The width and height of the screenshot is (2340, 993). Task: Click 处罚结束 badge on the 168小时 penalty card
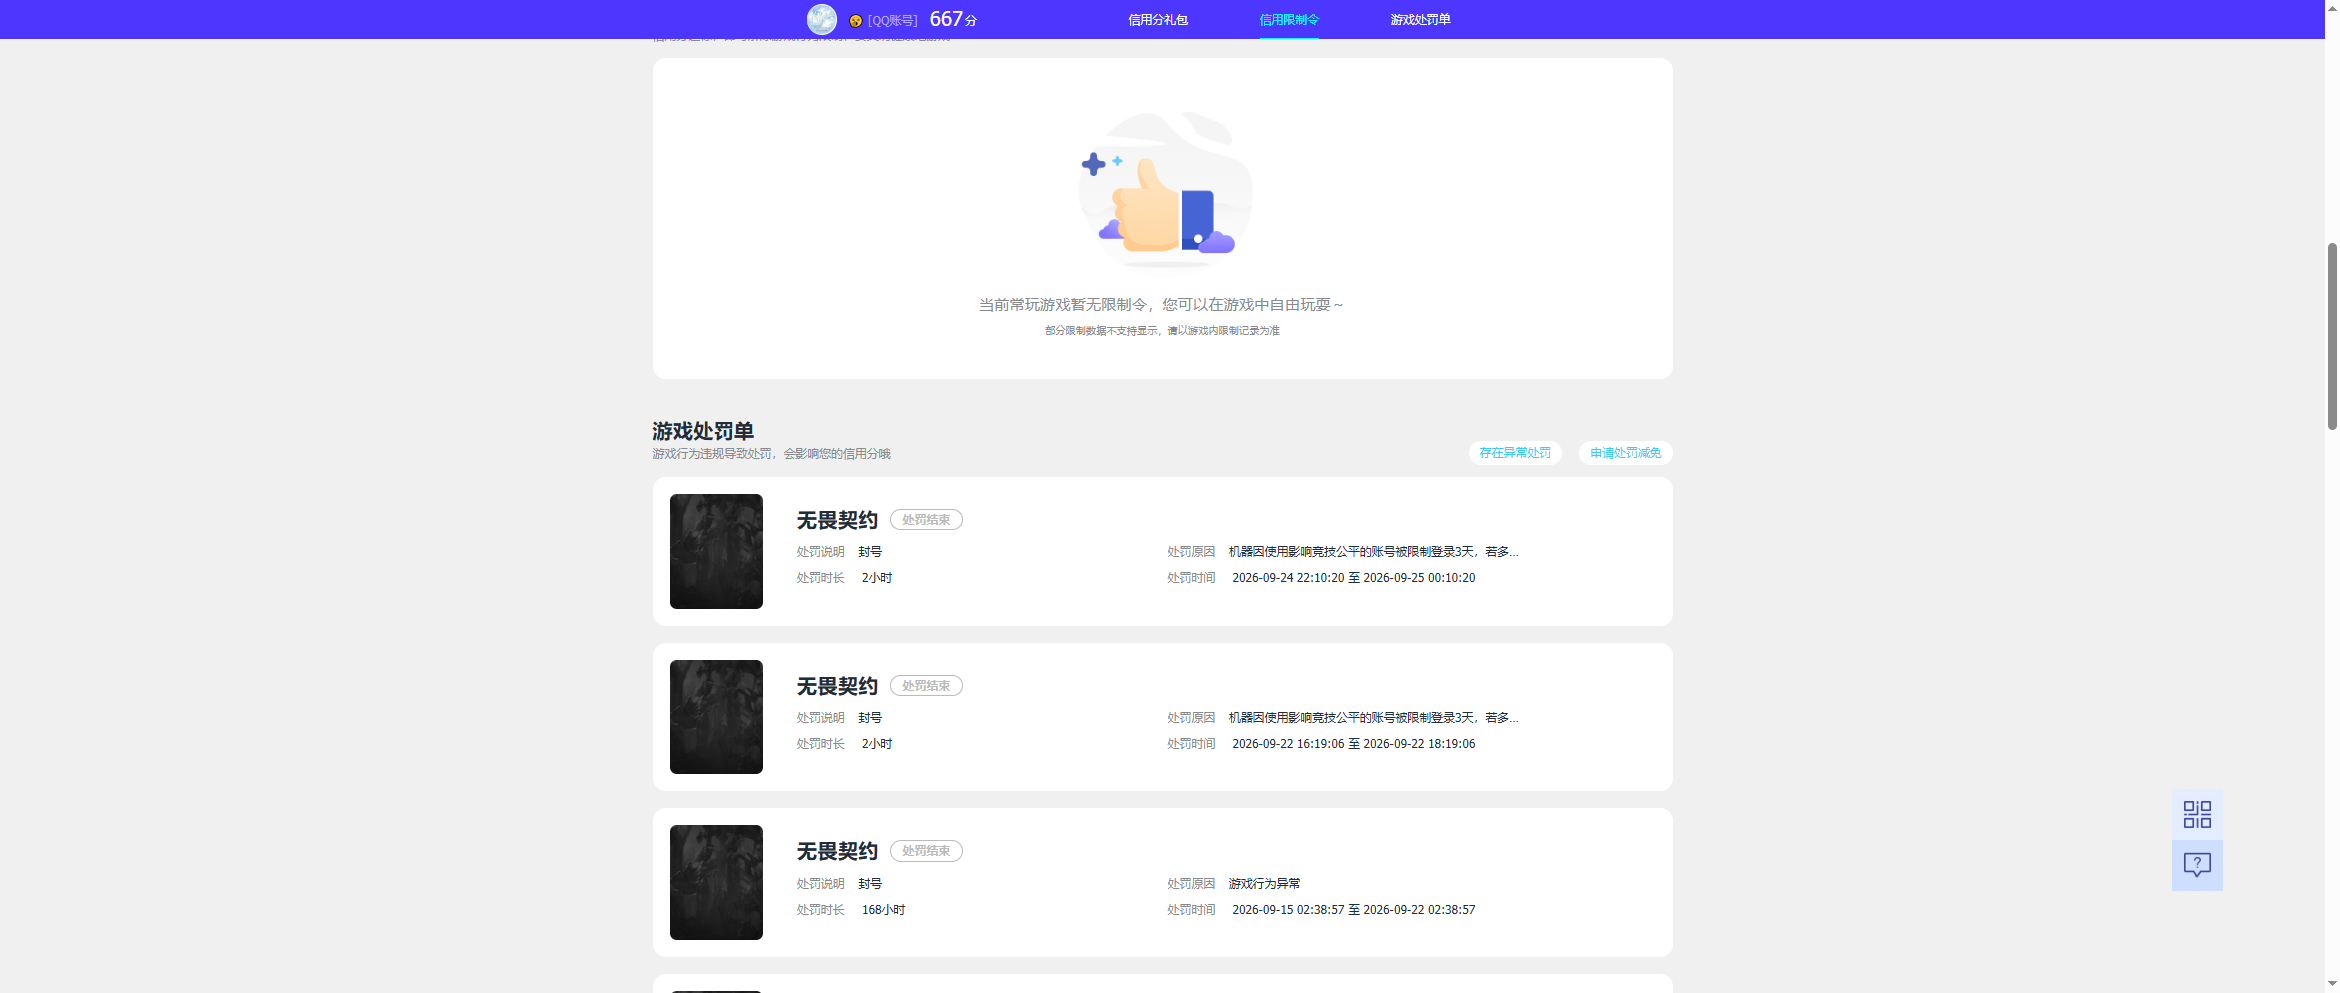click(926, 851)
